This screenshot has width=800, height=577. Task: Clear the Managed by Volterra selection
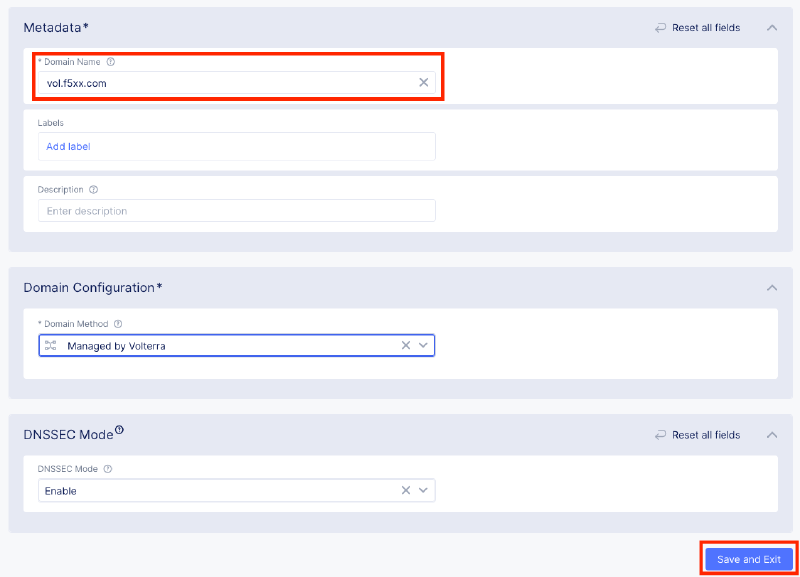[x=406, y=345]
